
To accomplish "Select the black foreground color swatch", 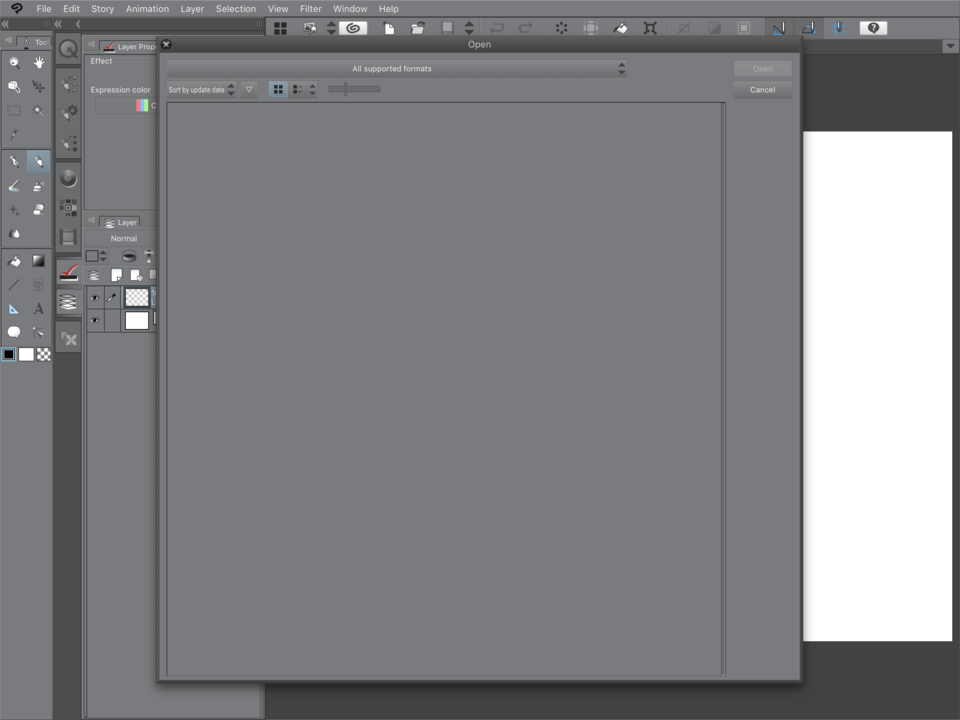I will click(x=9, y=354).
